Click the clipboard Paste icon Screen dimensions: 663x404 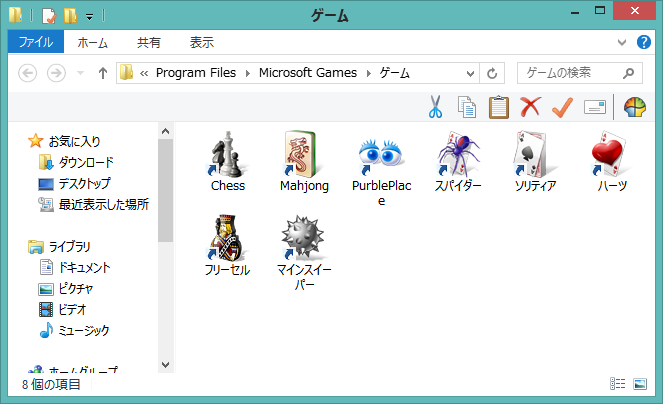[x=499, y=107]
